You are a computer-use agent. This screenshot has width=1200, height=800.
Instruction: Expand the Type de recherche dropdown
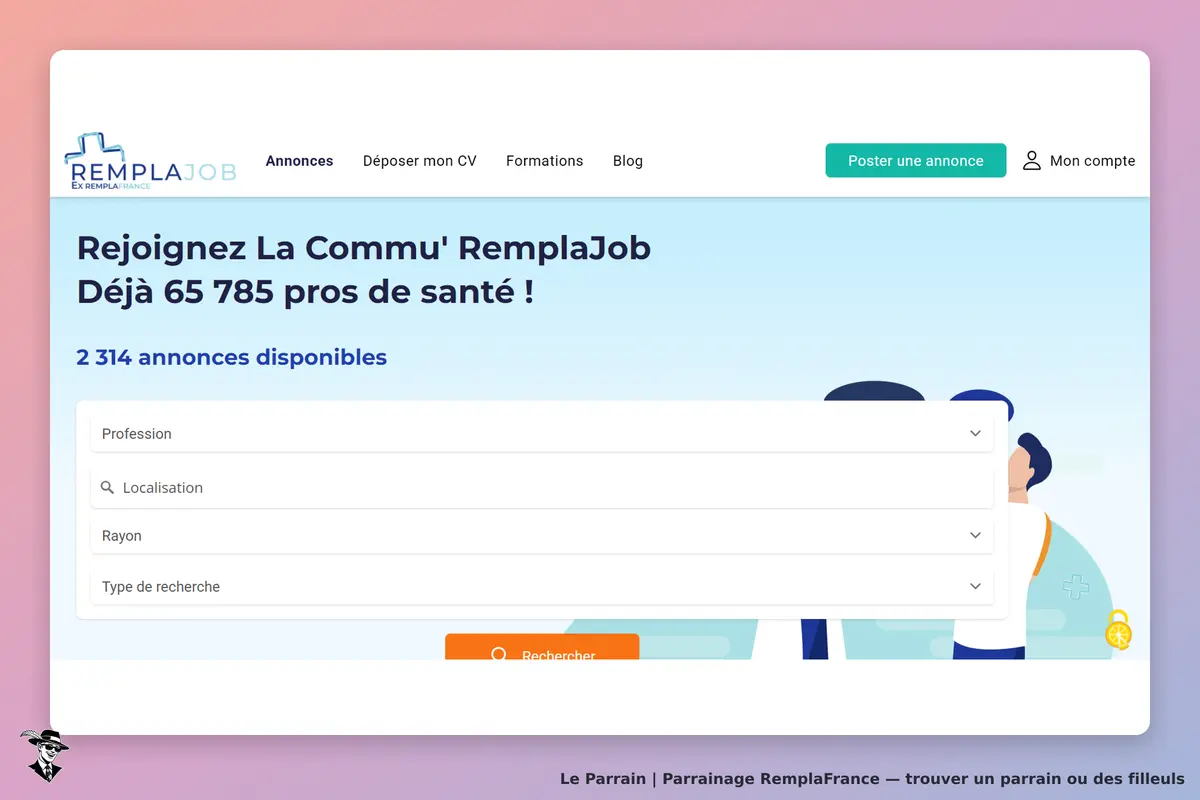coord(542,587)
